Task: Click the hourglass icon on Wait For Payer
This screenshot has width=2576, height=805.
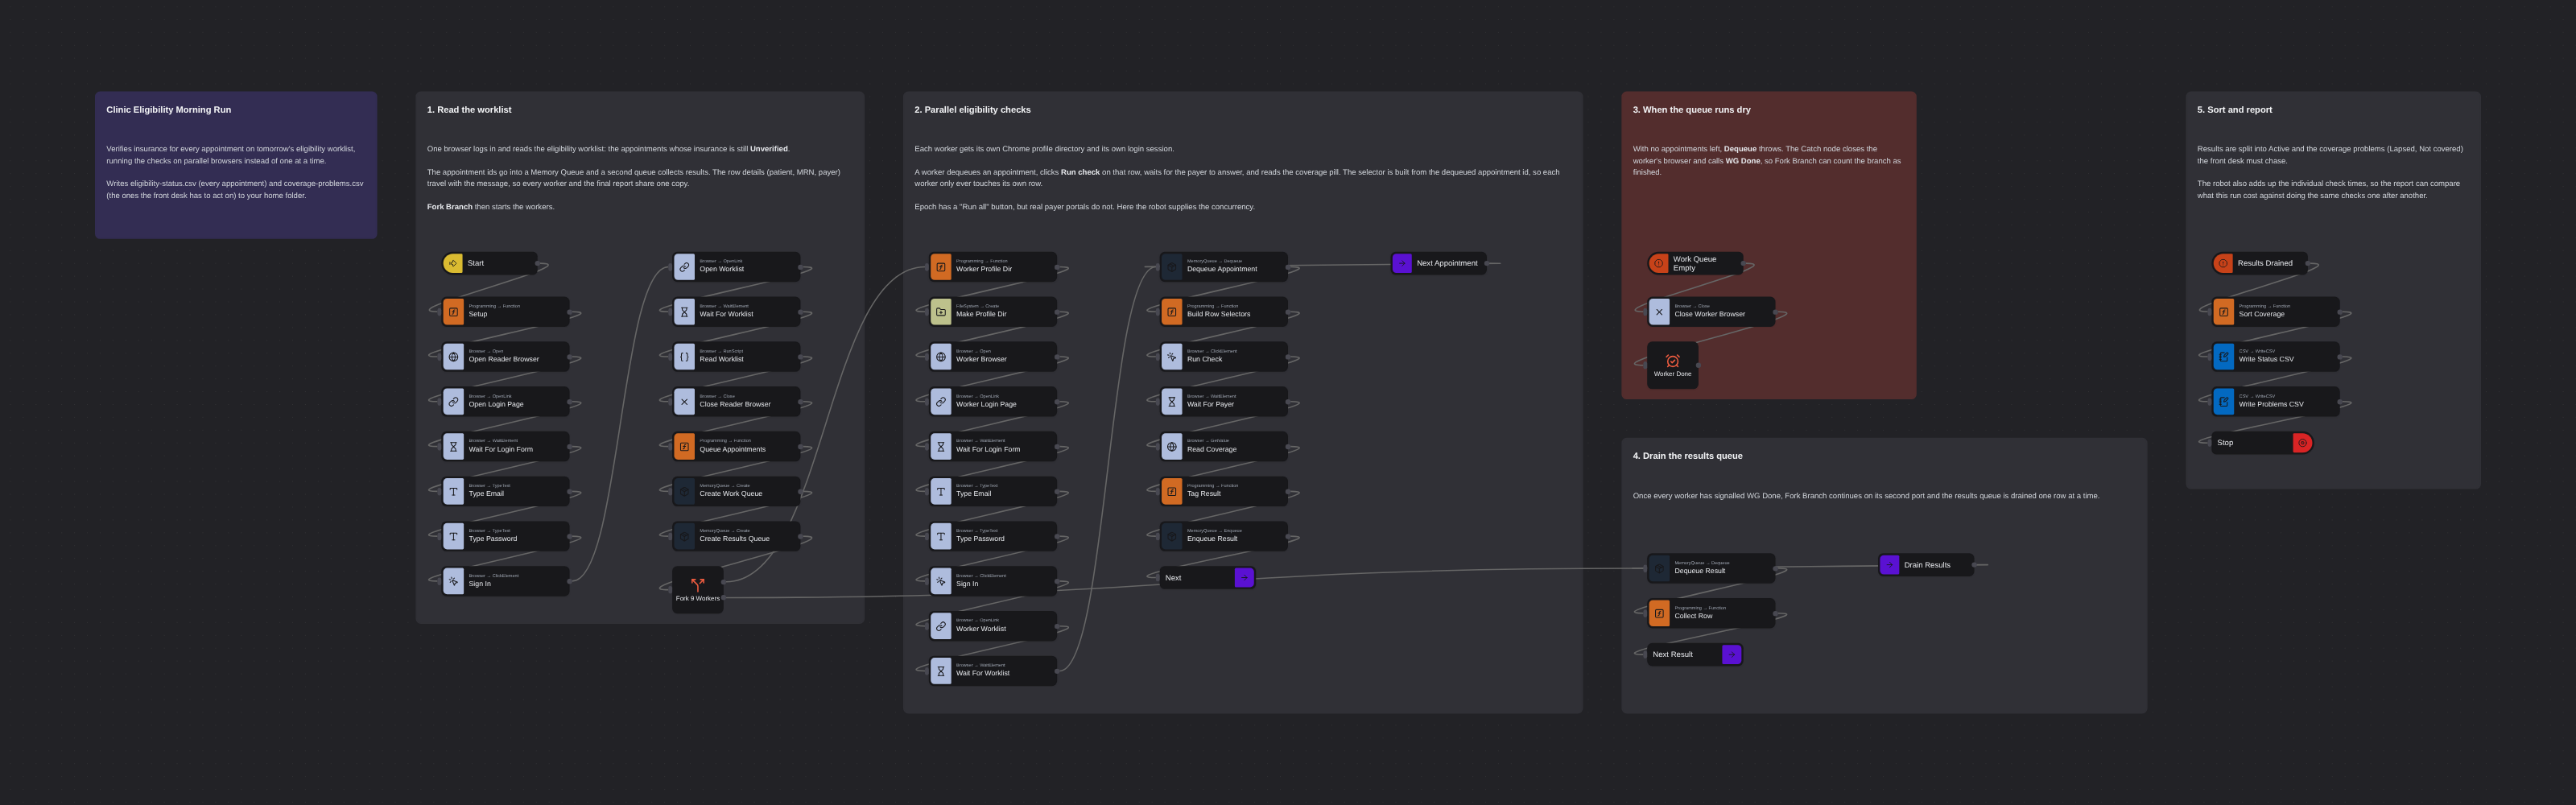Action: point(1172,402)
